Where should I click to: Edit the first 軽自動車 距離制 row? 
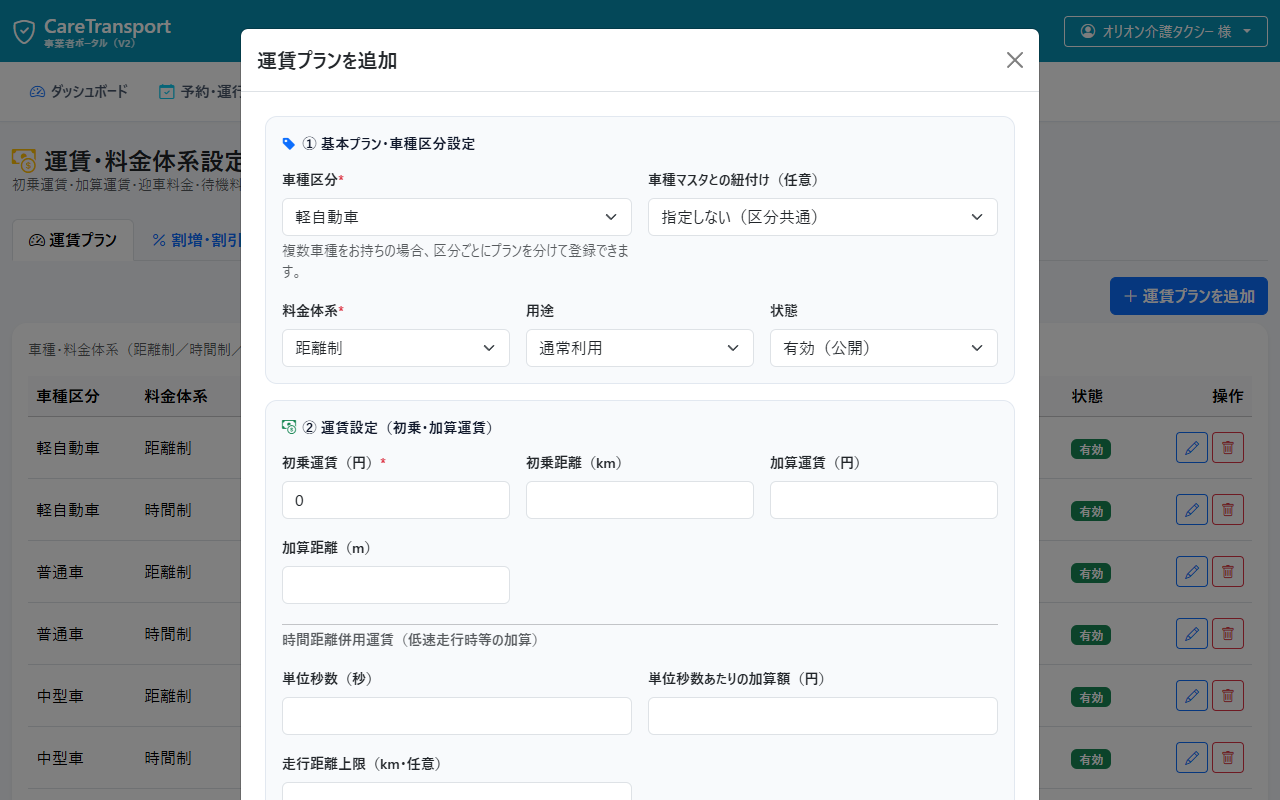click(x=1192, y=448)
